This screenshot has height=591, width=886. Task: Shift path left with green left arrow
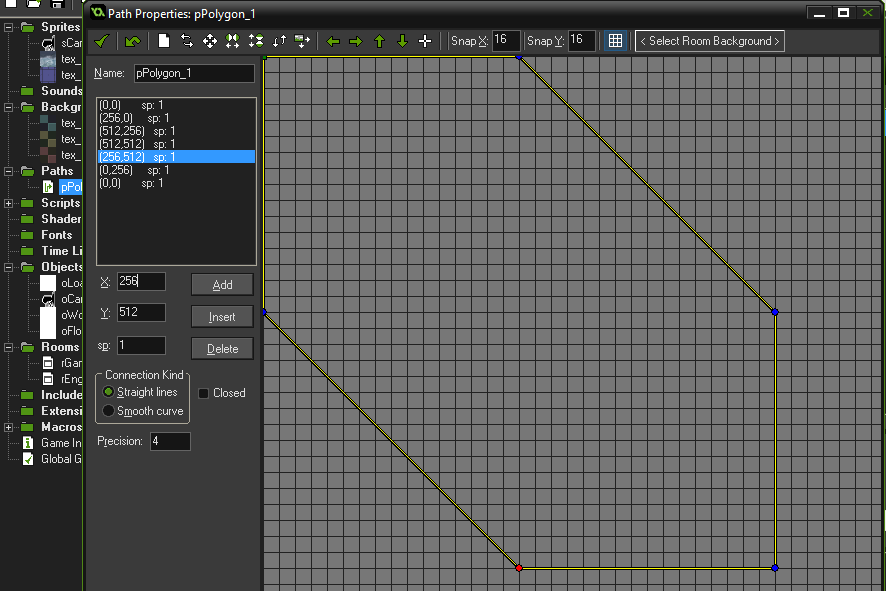(x=333, y=41)
